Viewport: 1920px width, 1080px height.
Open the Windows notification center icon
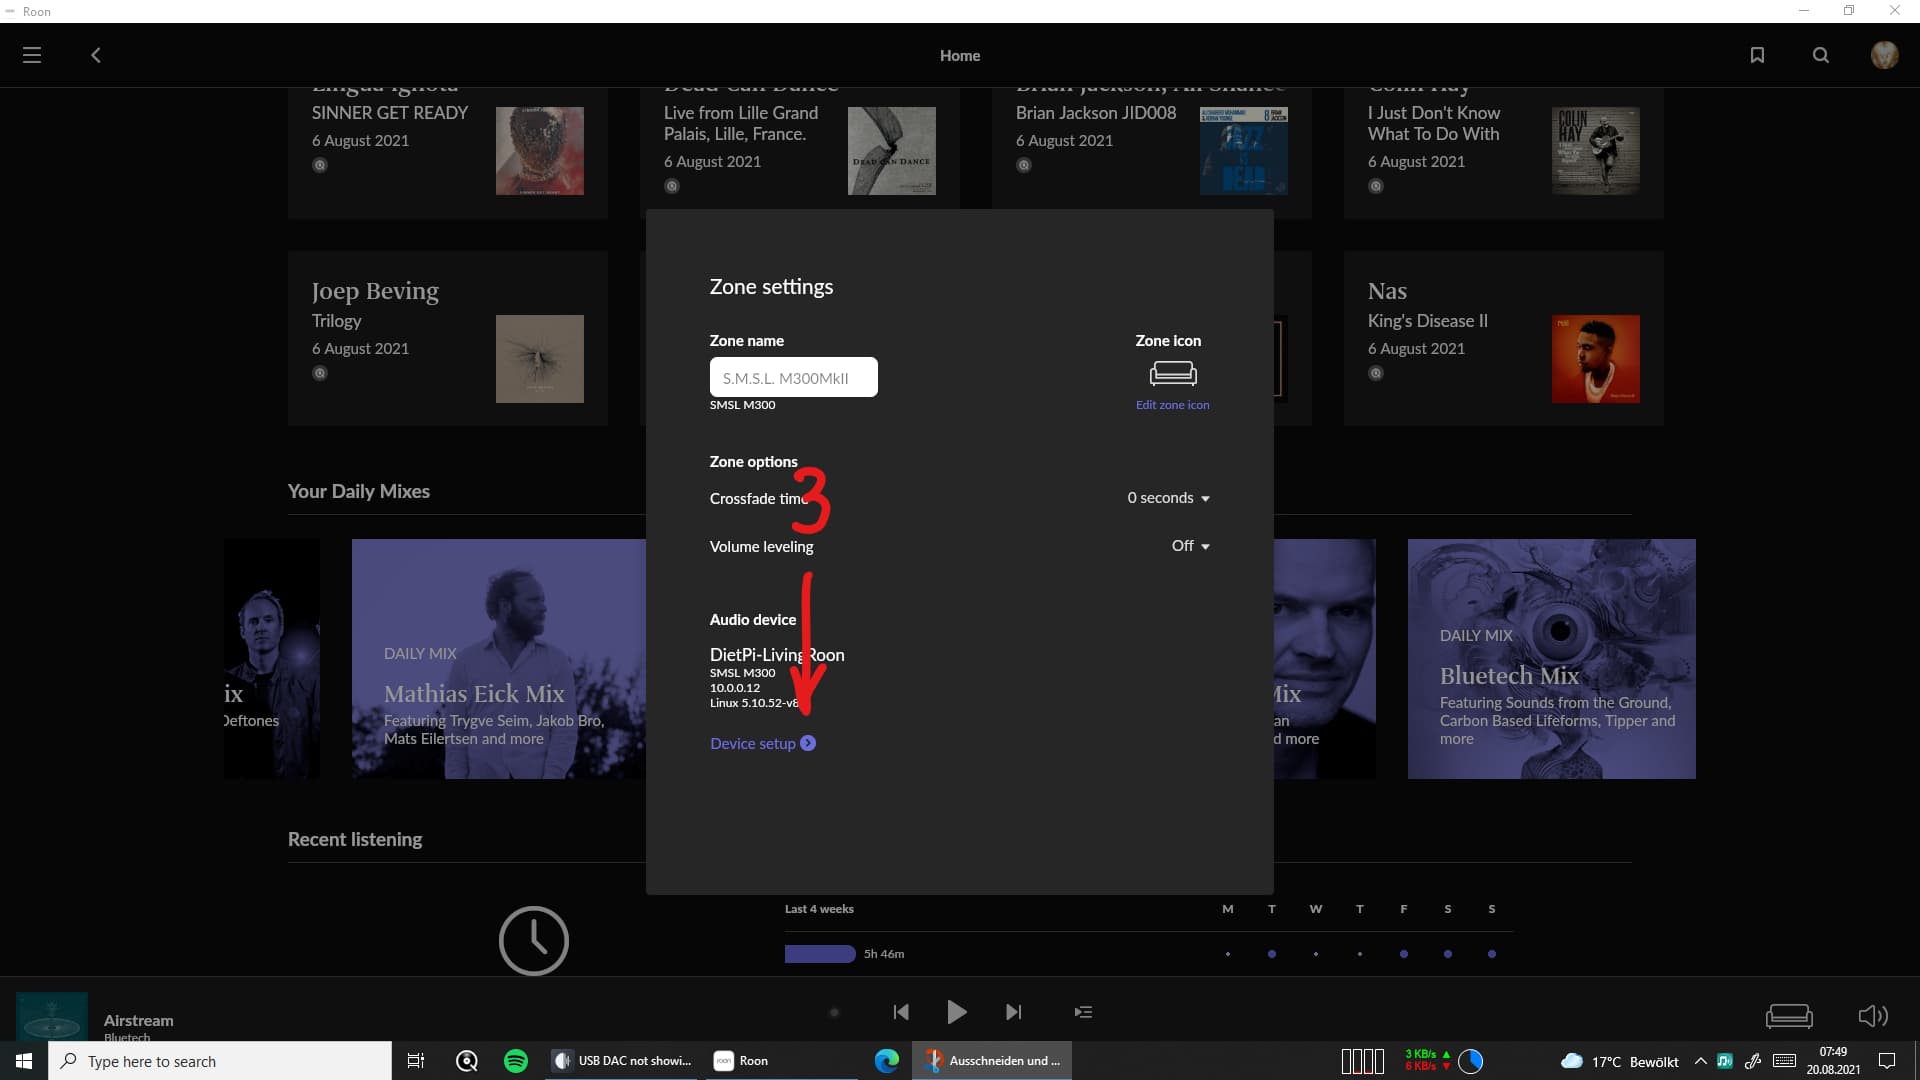(1887, 1061)
